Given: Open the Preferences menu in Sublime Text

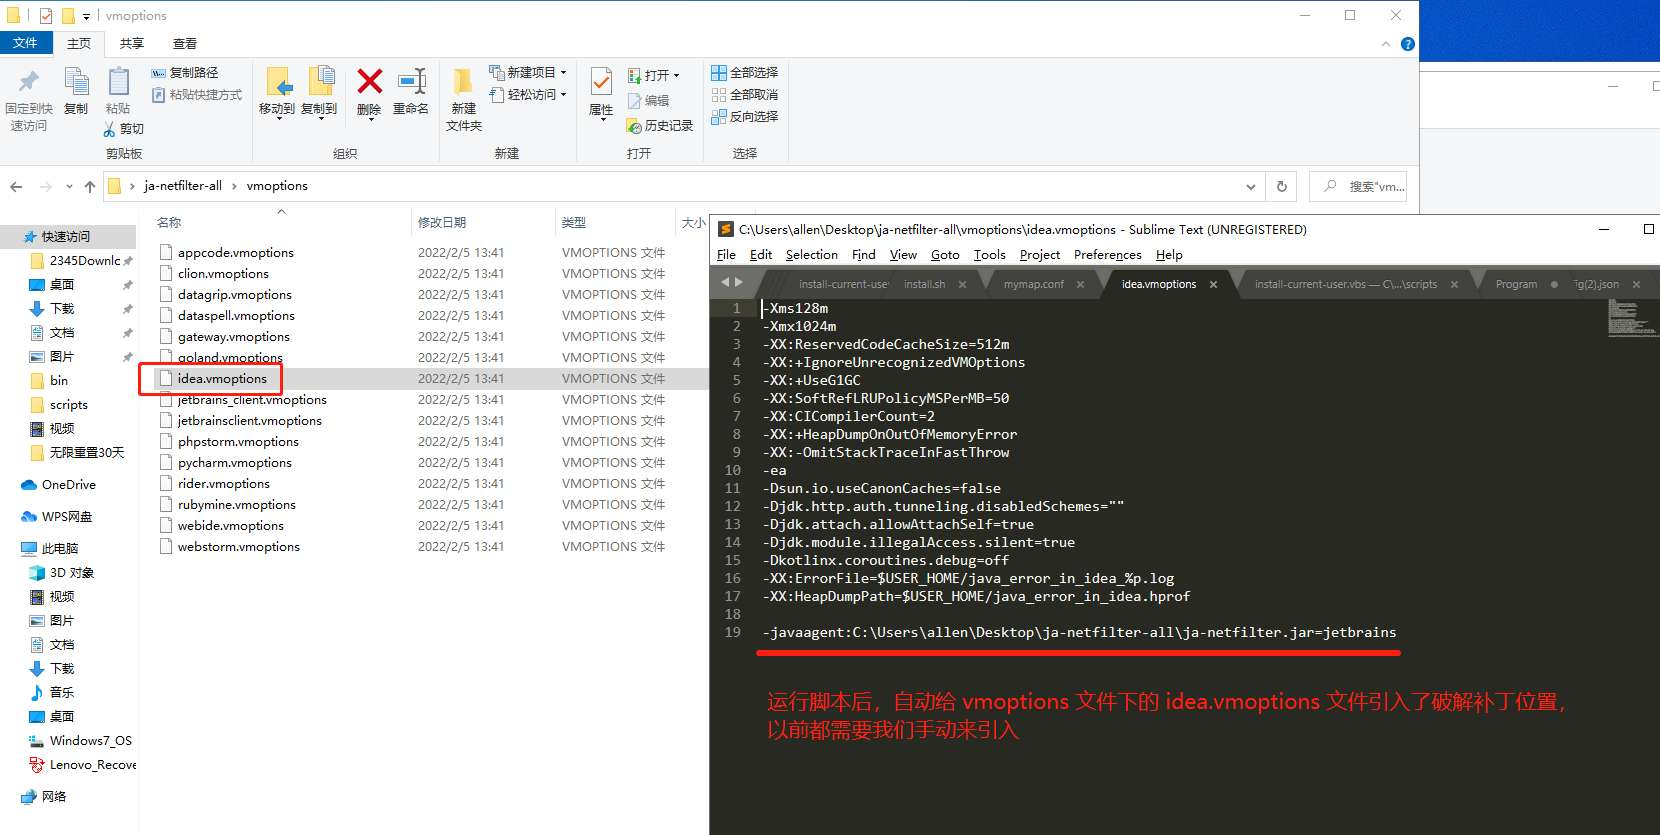Looking at the screenshot, I should [1107, 255].
